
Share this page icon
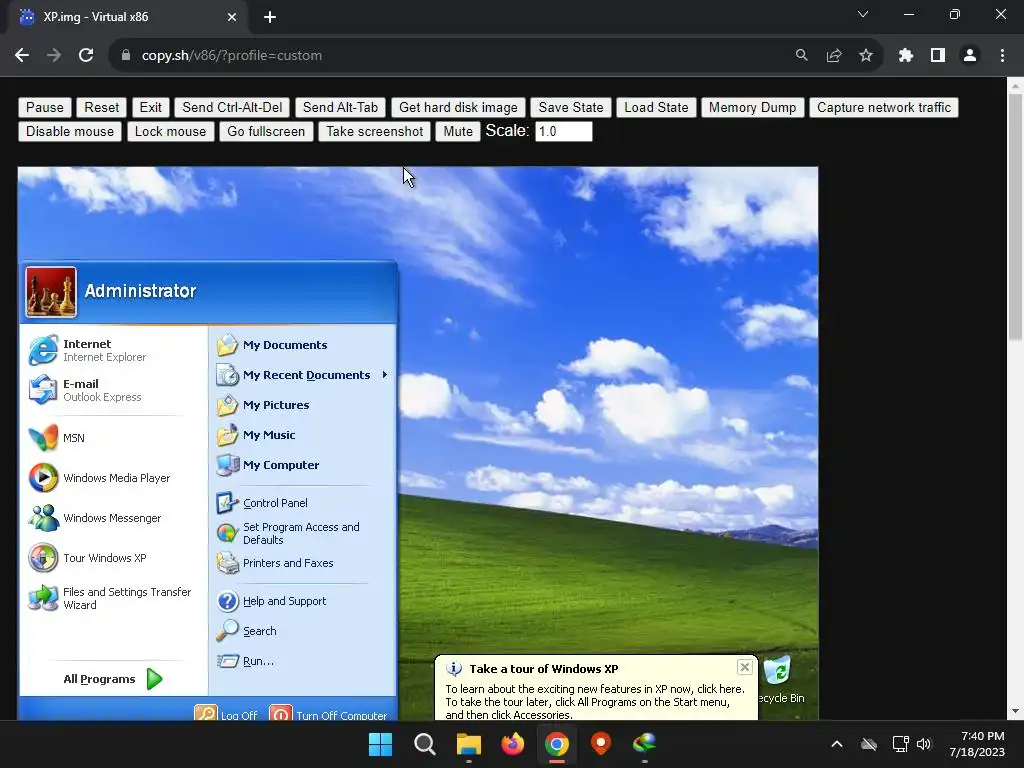834,56
